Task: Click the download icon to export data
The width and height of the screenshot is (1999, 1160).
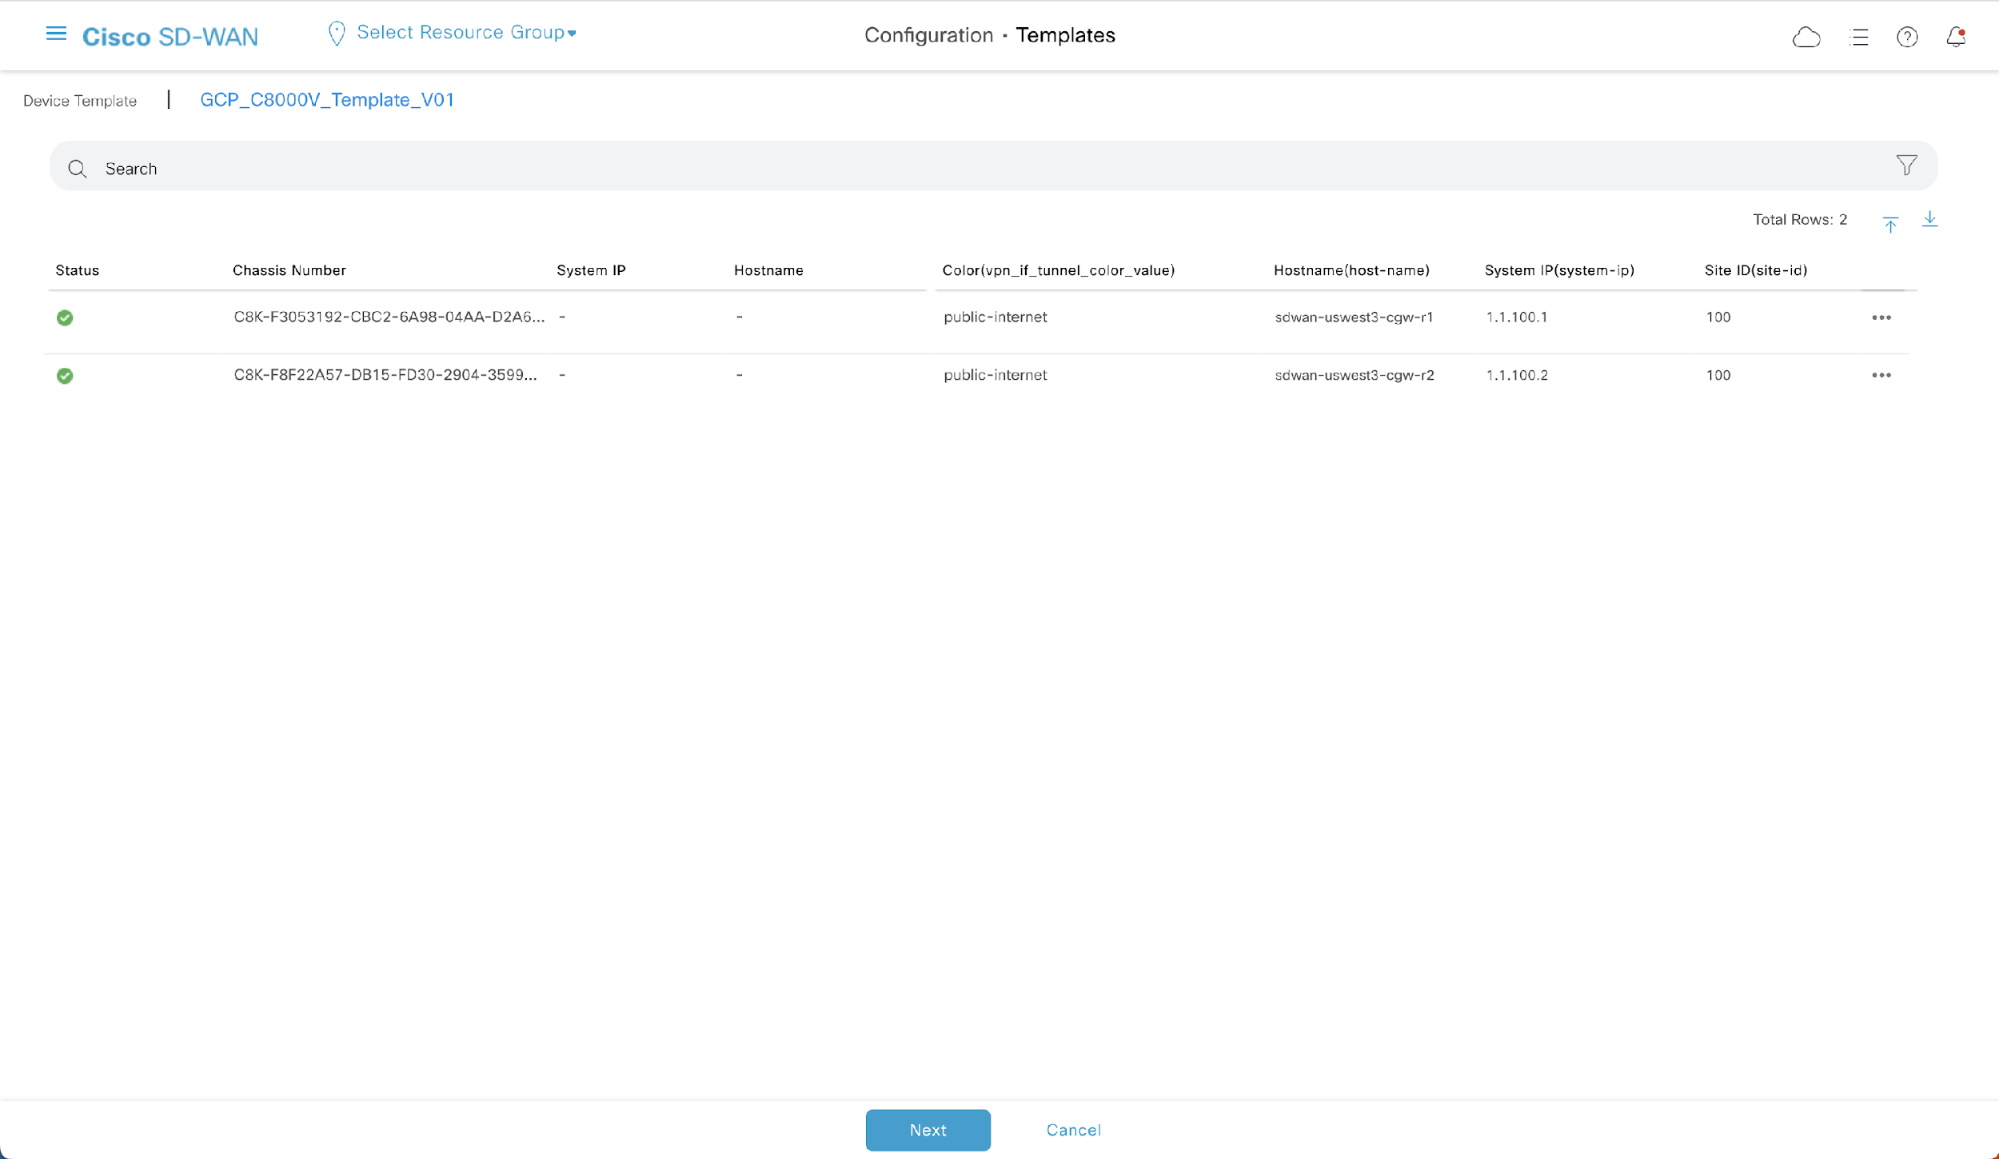Action: coord(1930,218)
